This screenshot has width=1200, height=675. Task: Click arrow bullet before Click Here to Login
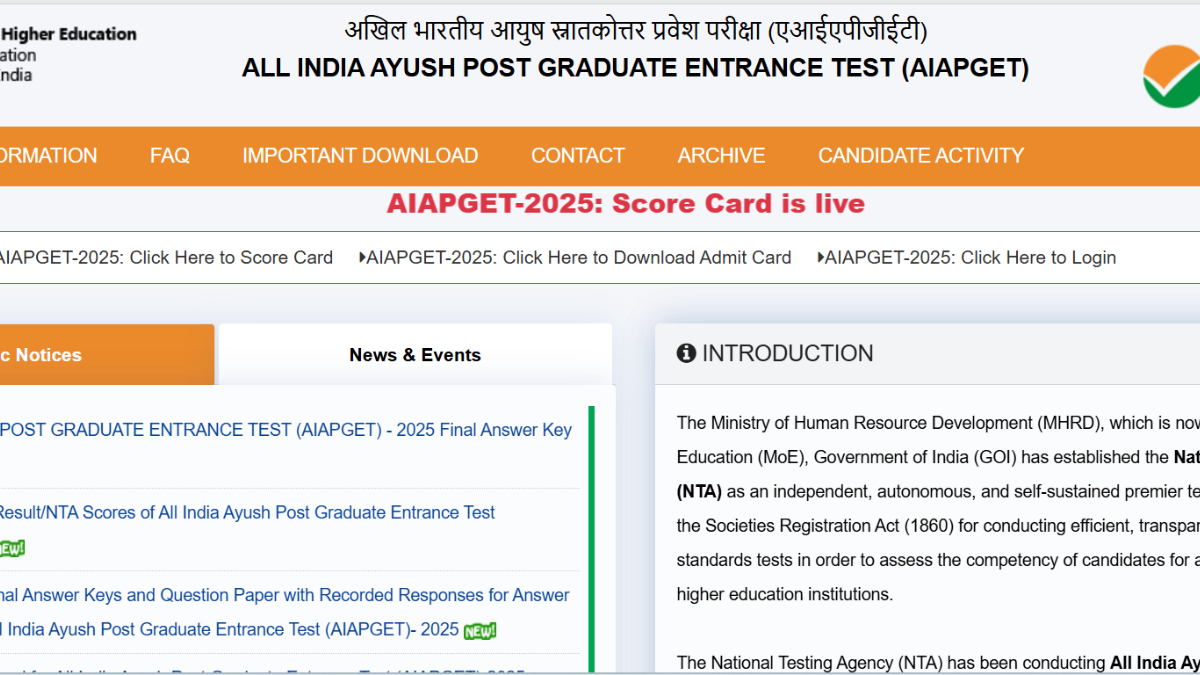(820, 258)
